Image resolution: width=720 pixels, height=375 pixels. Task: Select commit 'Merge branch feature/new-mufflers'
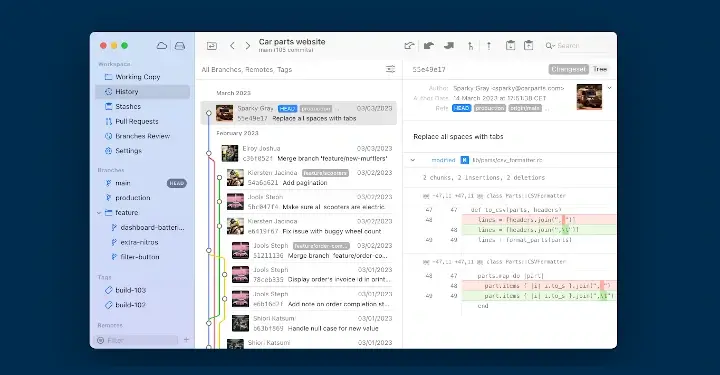[x=298, y=153]
